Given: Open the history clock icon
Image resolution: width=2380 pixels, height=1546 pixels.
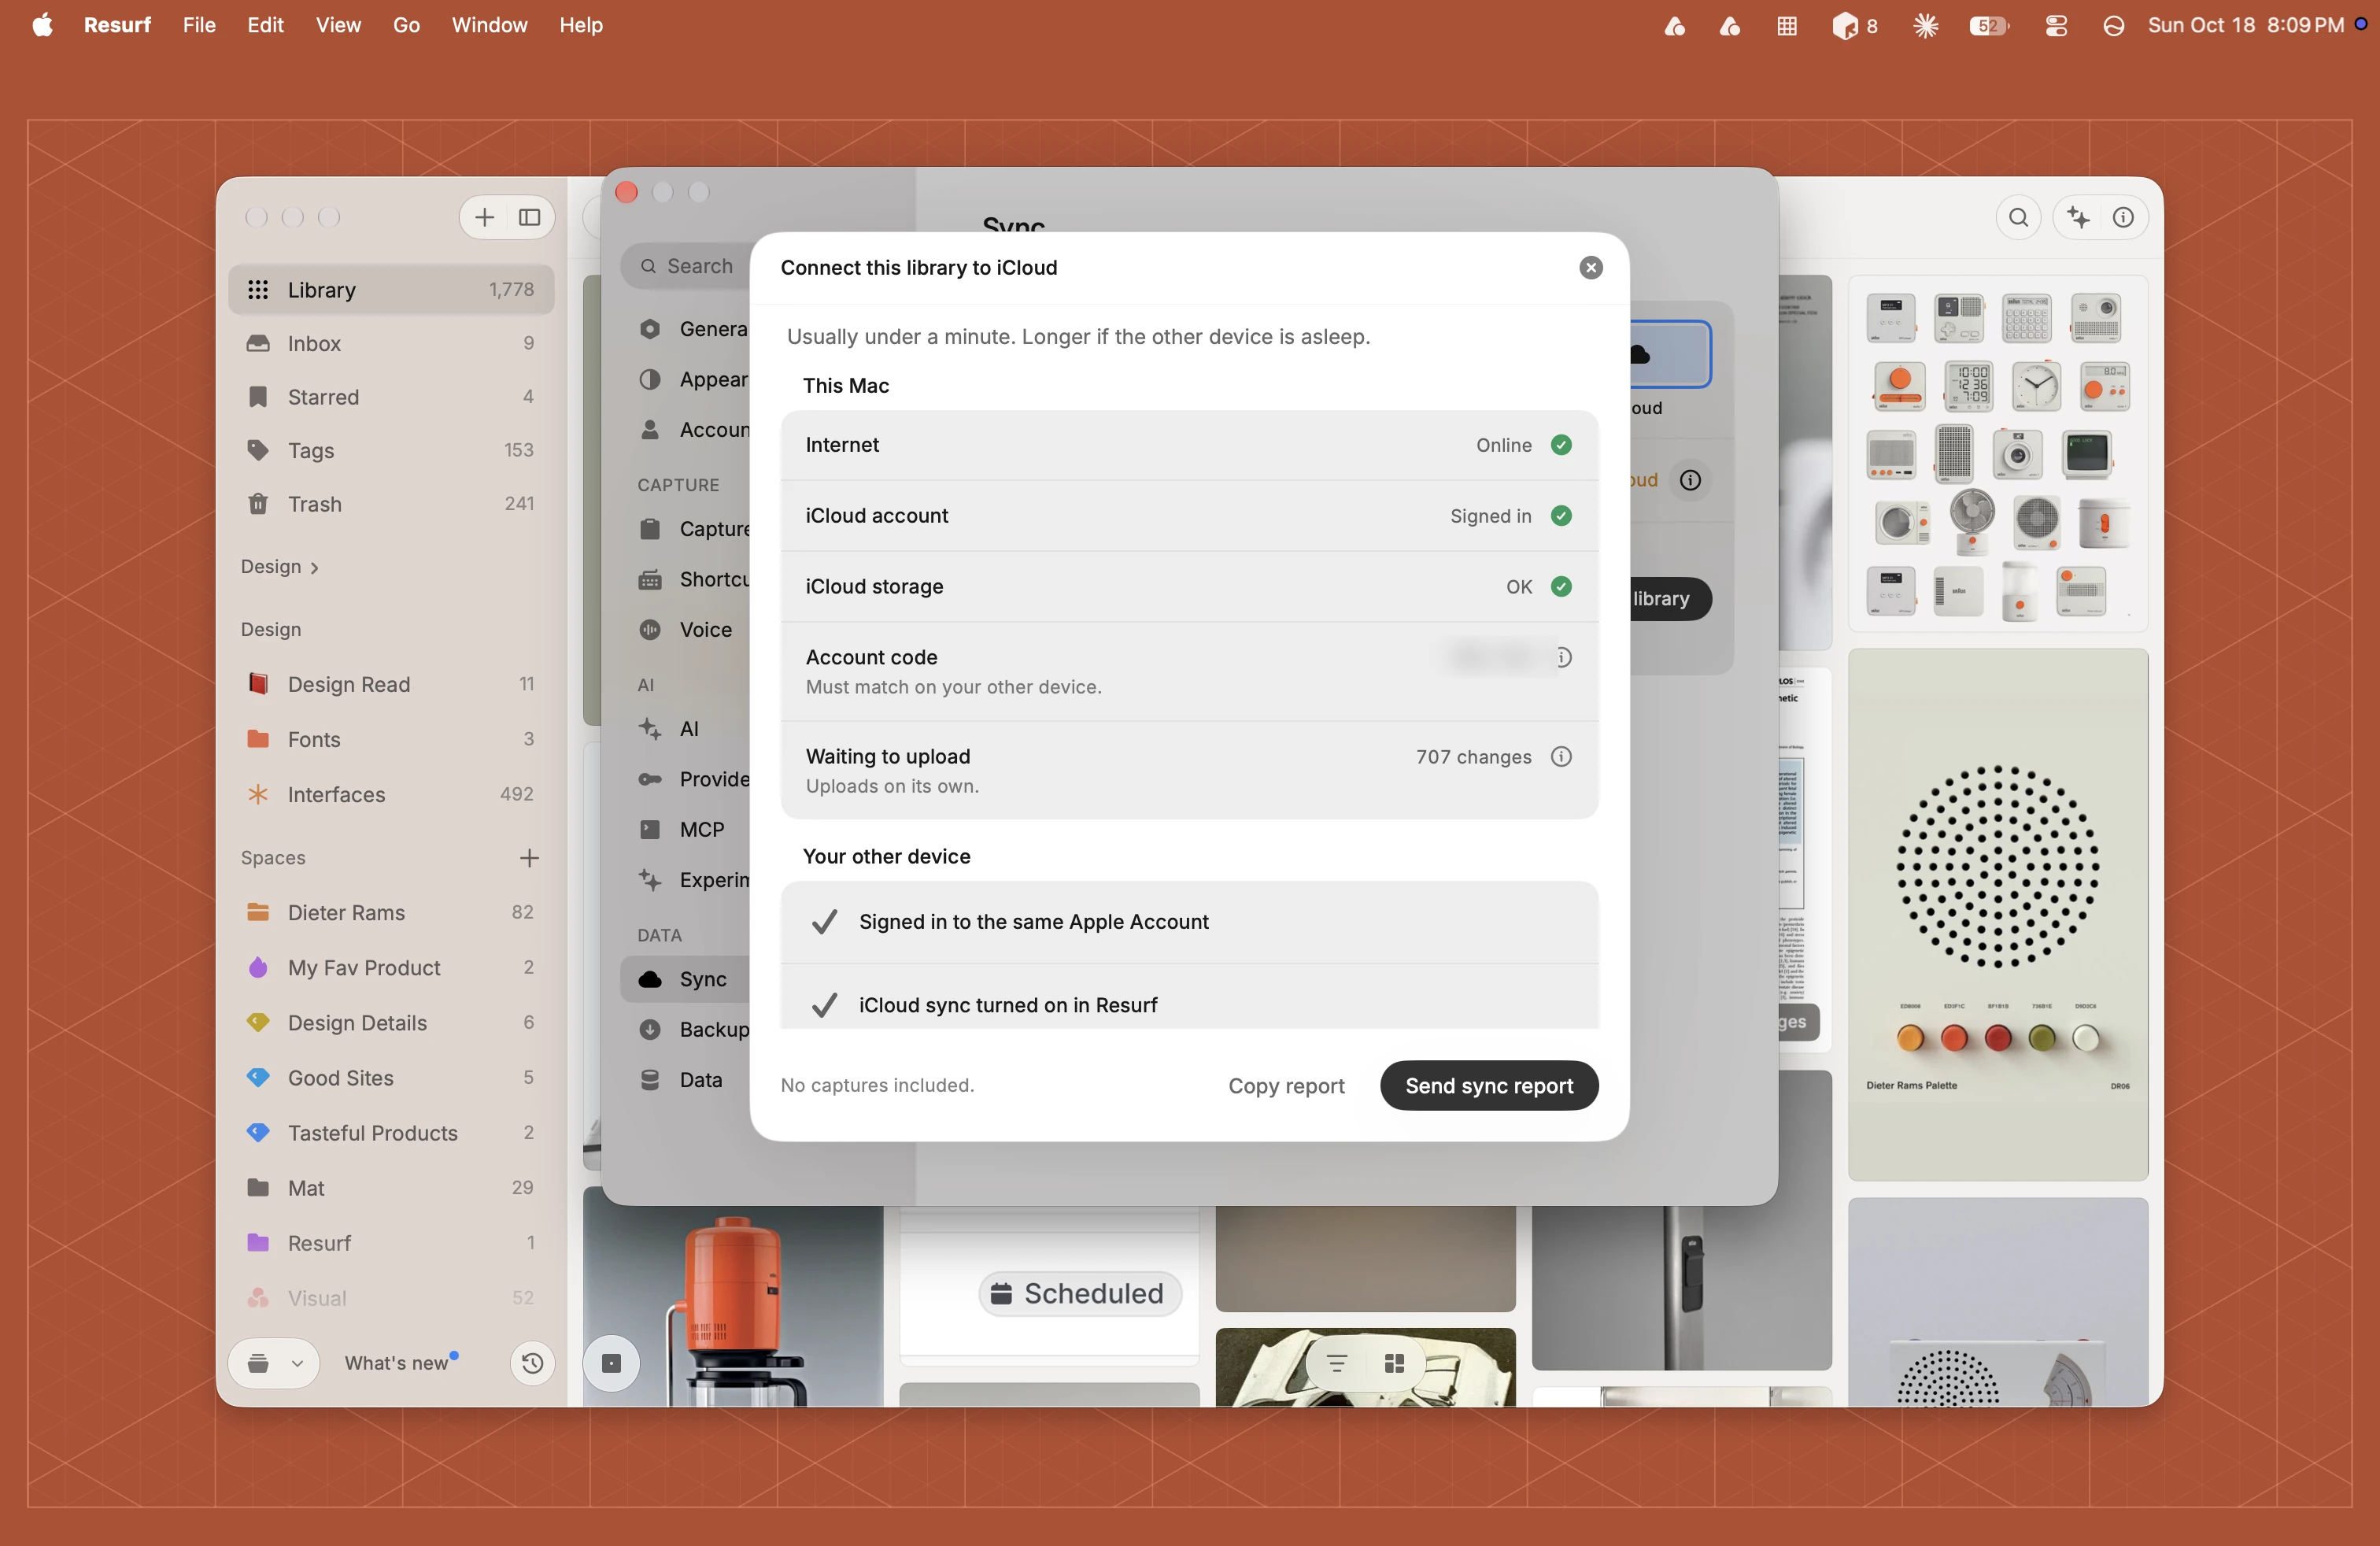Looking at the screenshot, I should (532, 1363).
